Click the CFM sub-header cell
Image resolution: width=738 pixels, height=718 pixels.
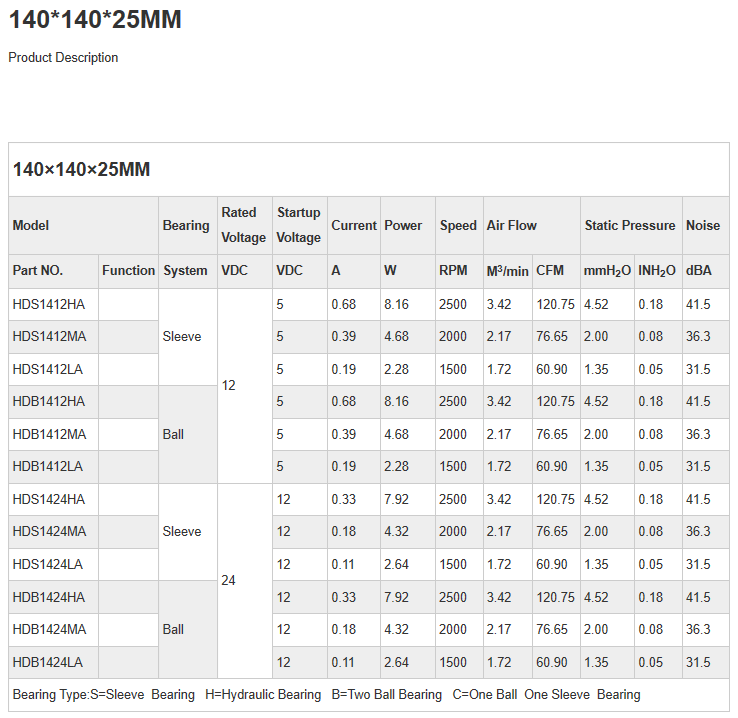(550, 271)
